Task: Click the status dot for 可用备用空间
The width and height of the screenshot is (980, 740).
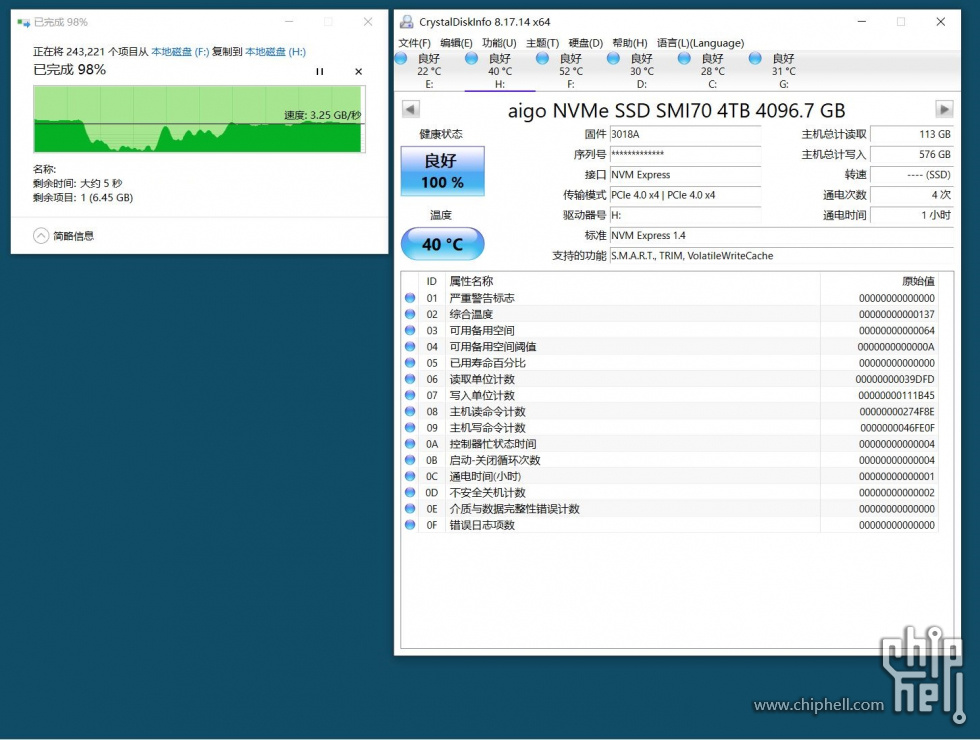Action: point(410,331)
